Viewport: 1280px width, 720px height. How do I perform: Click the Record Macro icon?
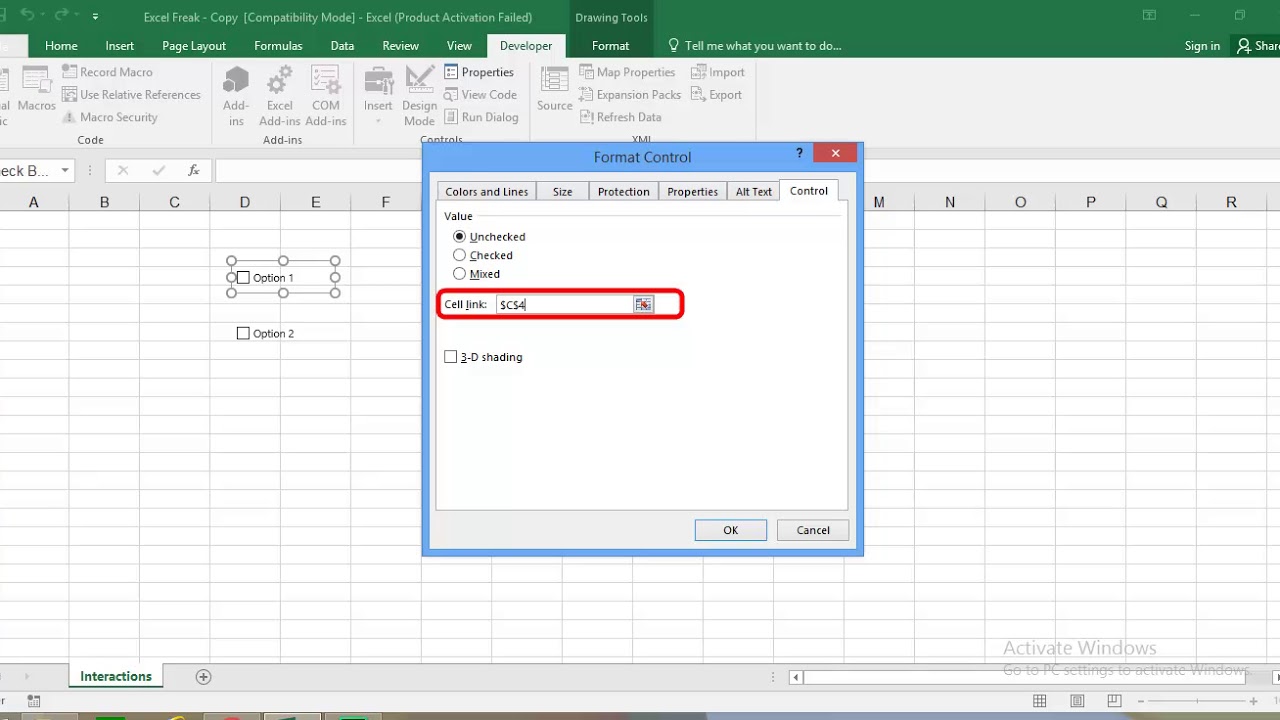pos(70,72)
